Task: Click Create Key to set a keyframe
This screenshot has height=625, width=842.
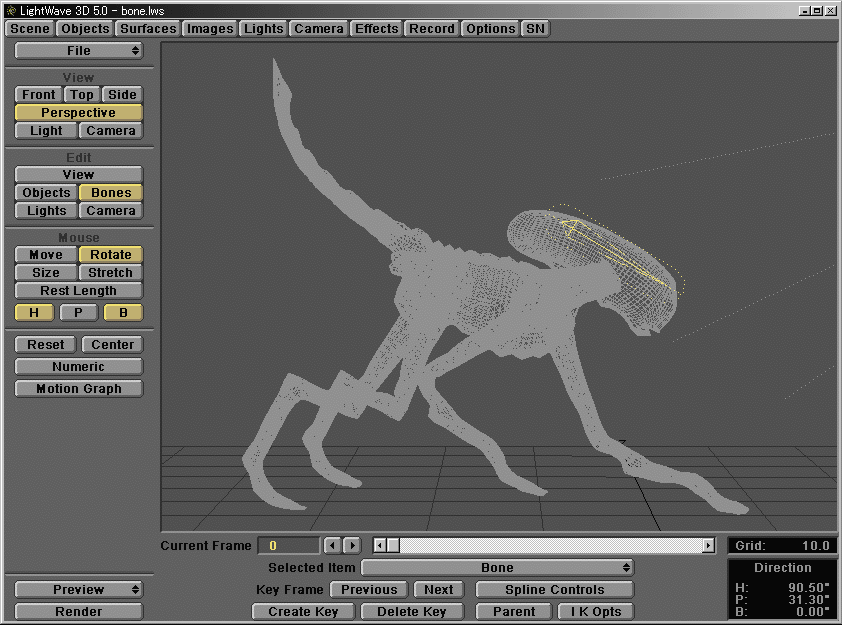Action: pyautogui.click(x=302, y=610)
